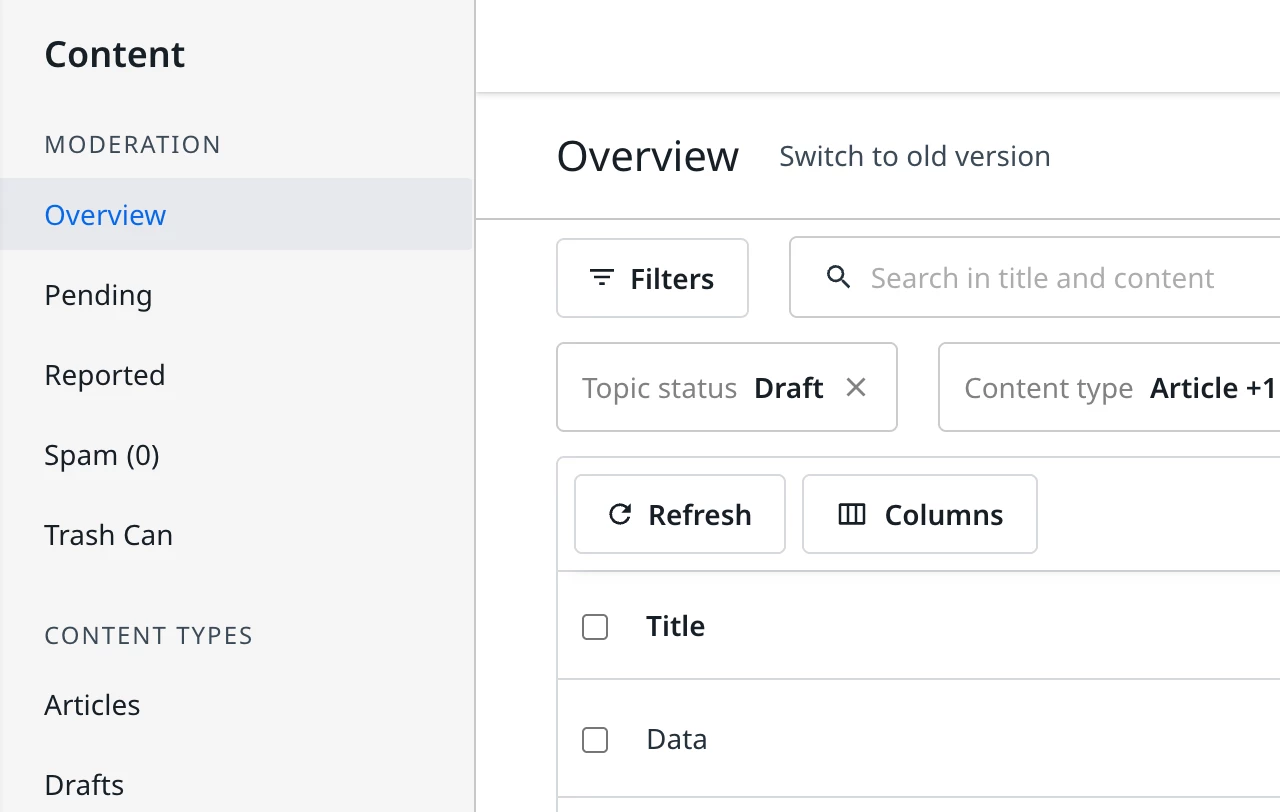Check the Data row checkbox
The height and width of the screenshot is (812, 1280).
595,740
